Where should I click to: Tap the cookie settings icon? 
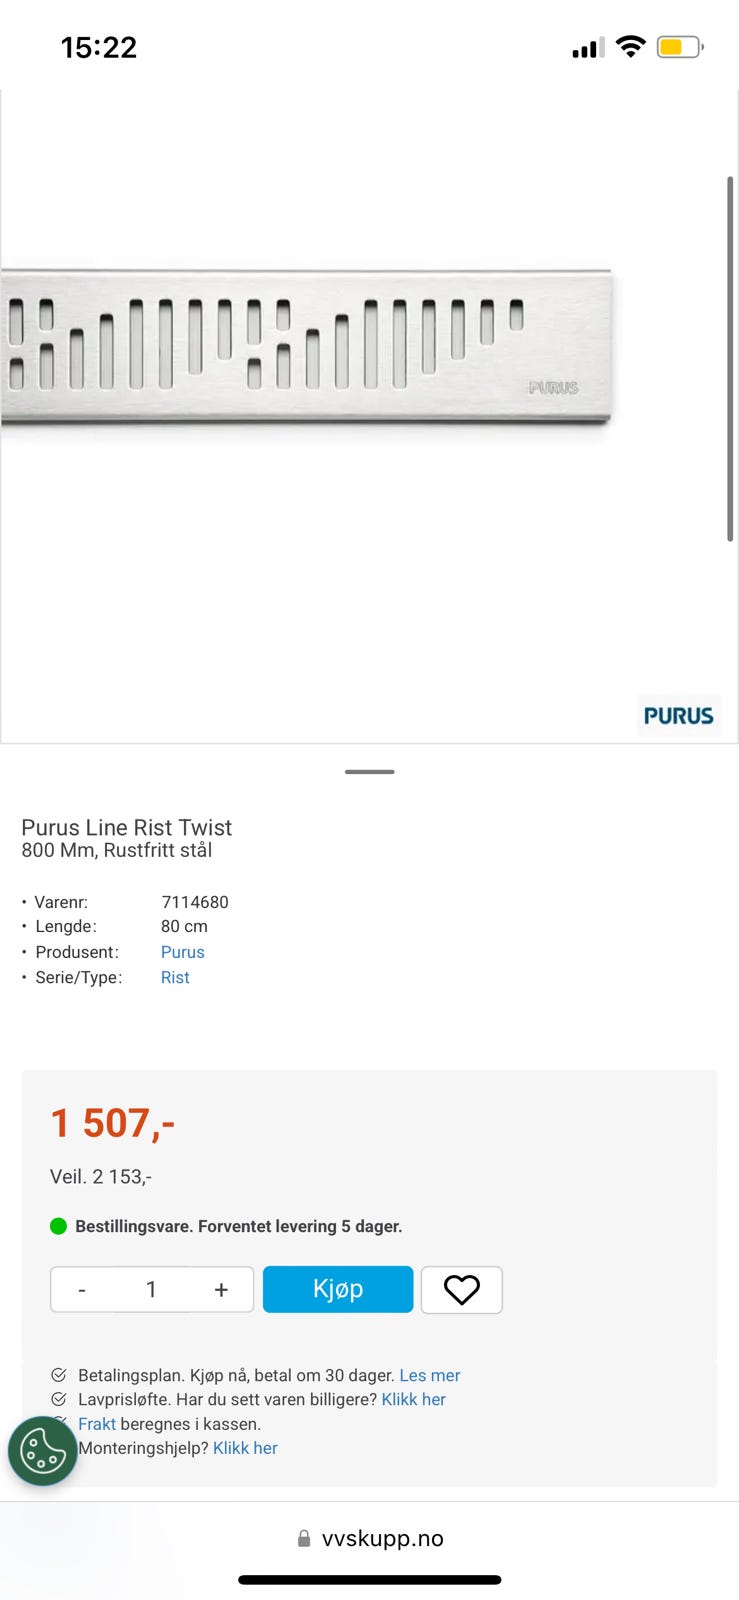tap(43, 1451)
